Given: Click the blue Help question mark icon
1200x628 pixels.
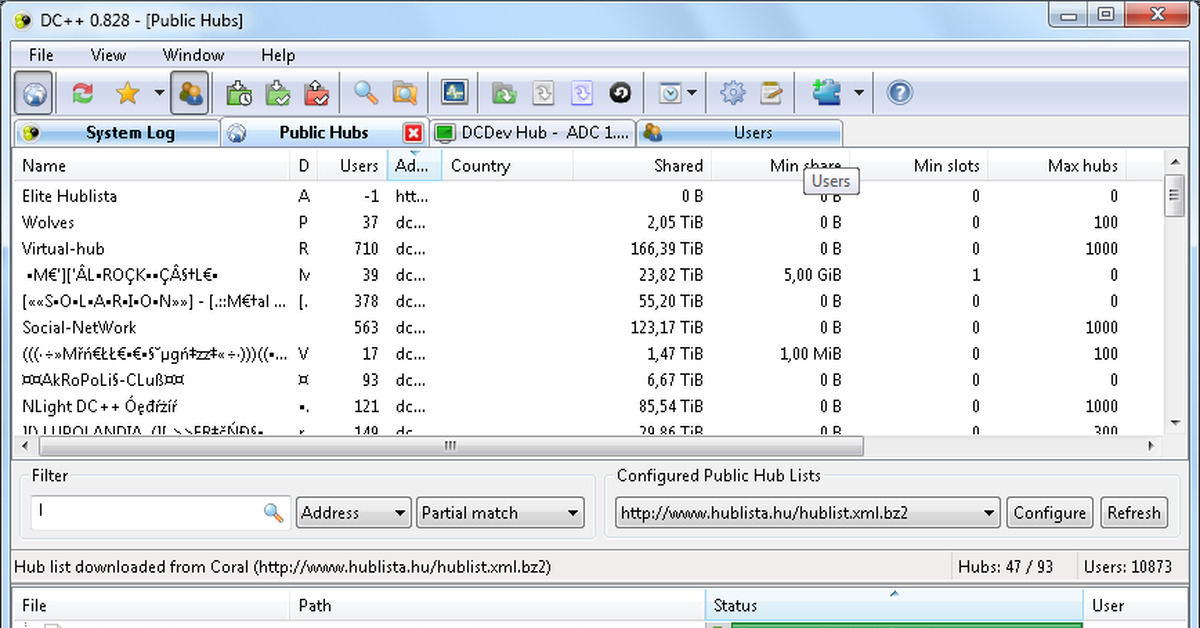Looking at the screenshot, I should pos(900,94).
